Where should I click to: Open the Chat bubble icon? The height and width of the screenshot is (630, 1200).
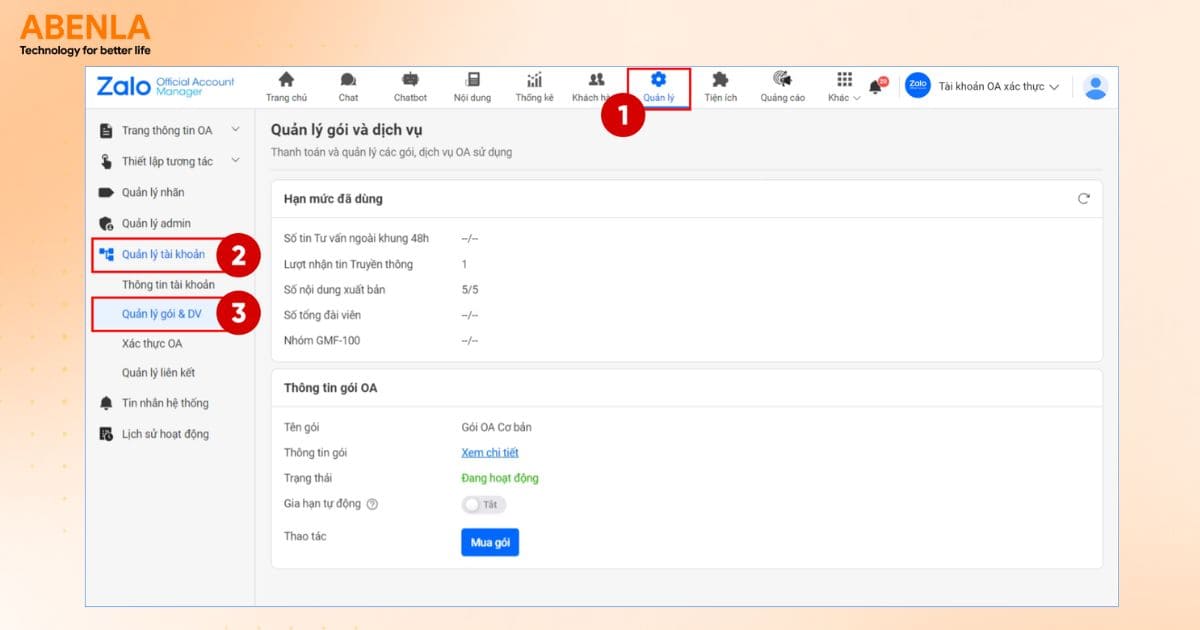pos(348,80)
